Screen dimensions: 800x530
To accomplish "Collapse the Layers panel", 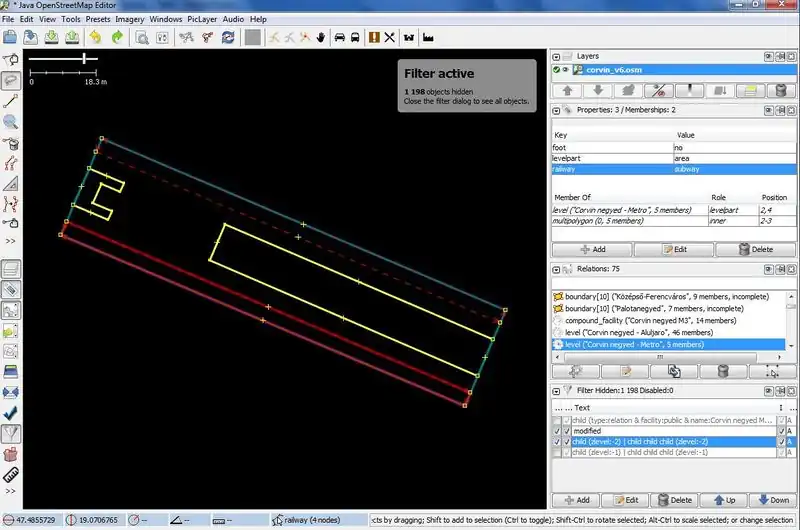I will 556,56.
